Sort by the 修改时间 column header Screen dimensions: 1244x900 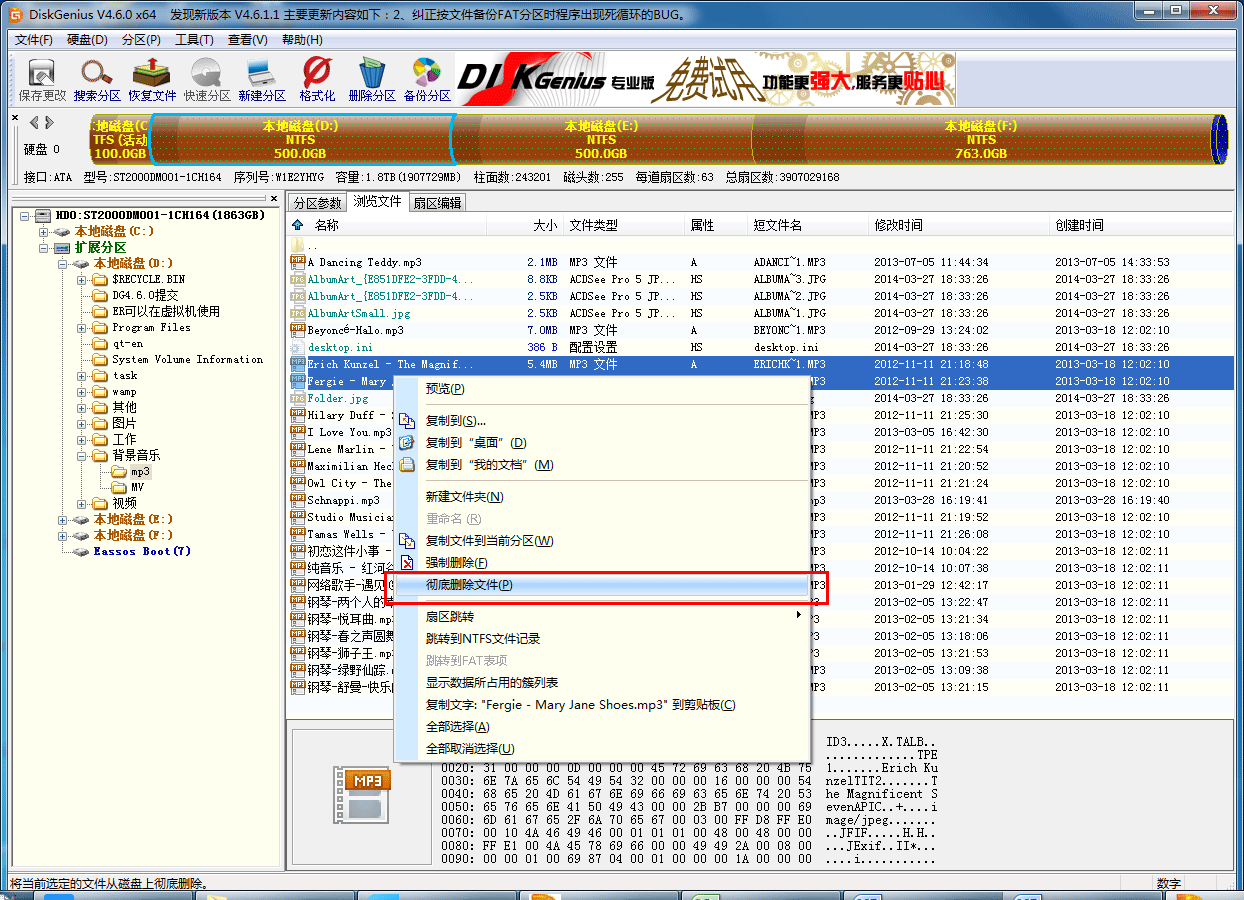(959, 225)
